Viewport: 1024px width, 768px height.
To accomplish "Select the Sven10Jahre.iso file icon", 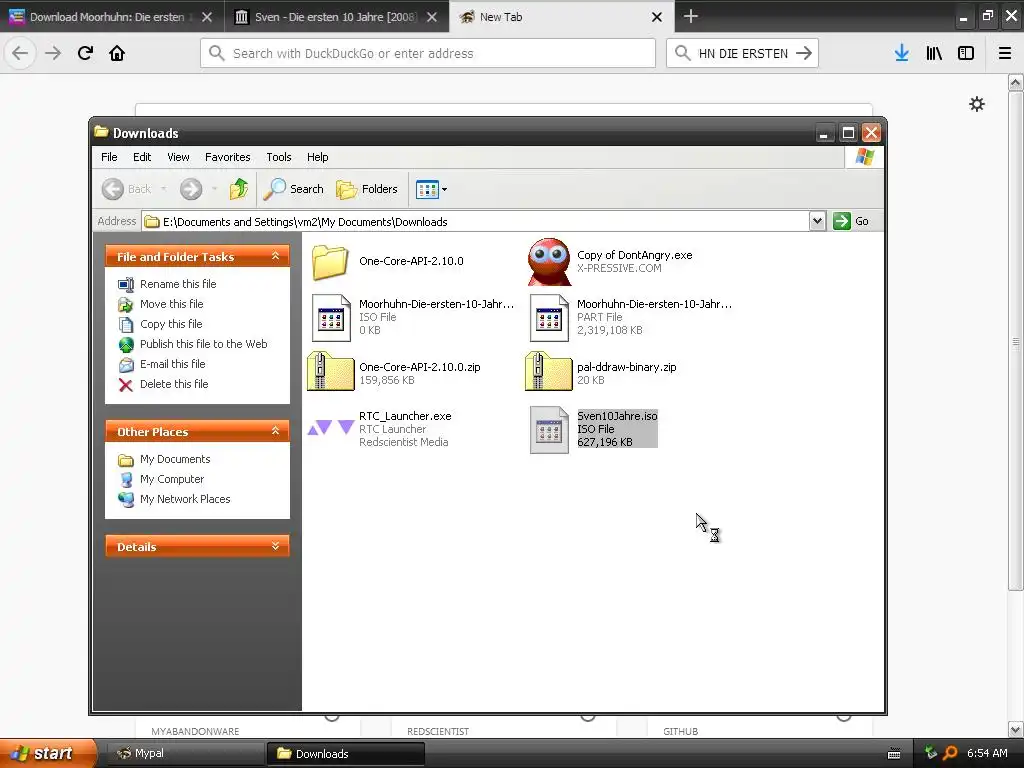I will tap(549, 430).
